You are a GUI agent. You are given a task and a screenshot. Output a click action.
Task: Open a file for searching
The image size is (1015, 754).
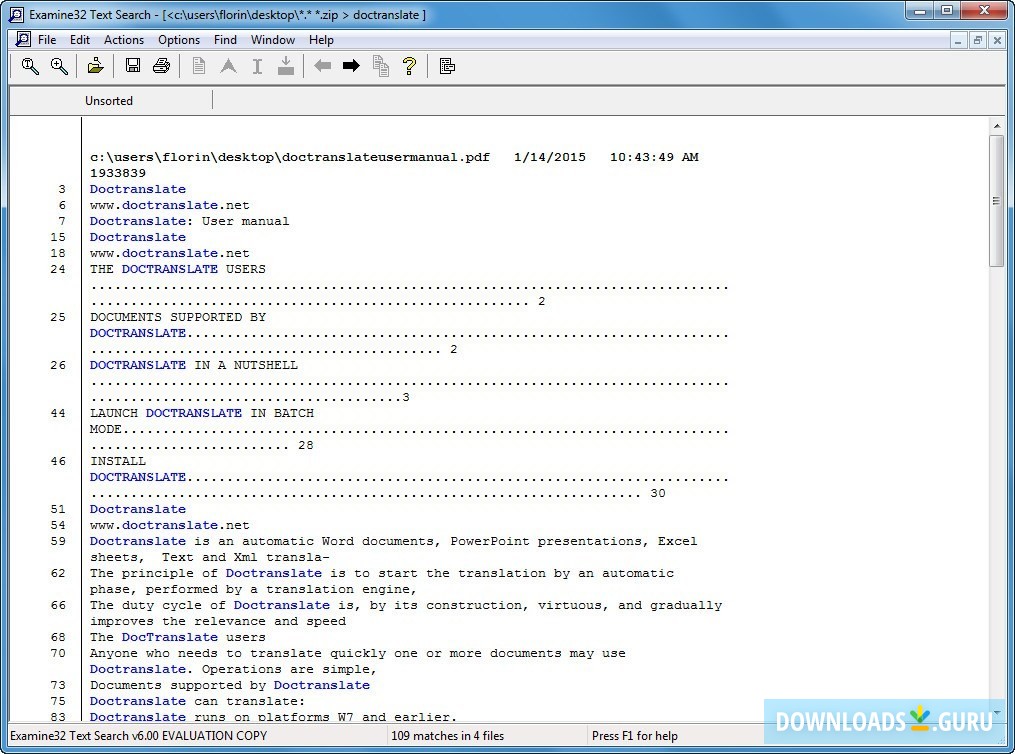(95, 66)
